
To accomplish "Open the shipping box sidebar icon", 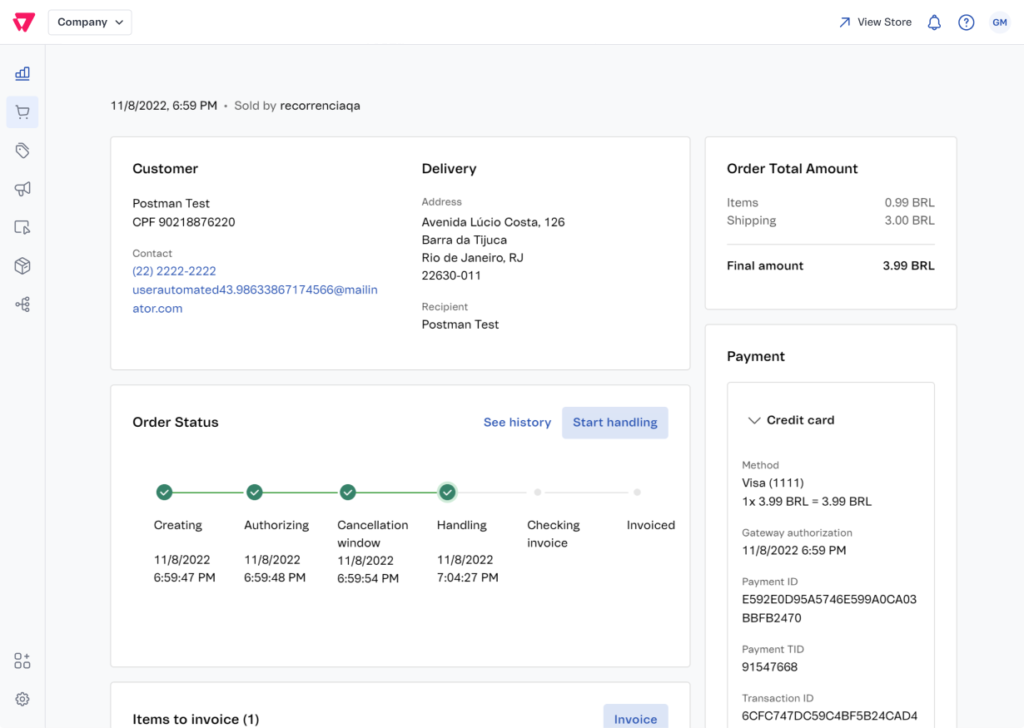I will (x=23, y=266).
